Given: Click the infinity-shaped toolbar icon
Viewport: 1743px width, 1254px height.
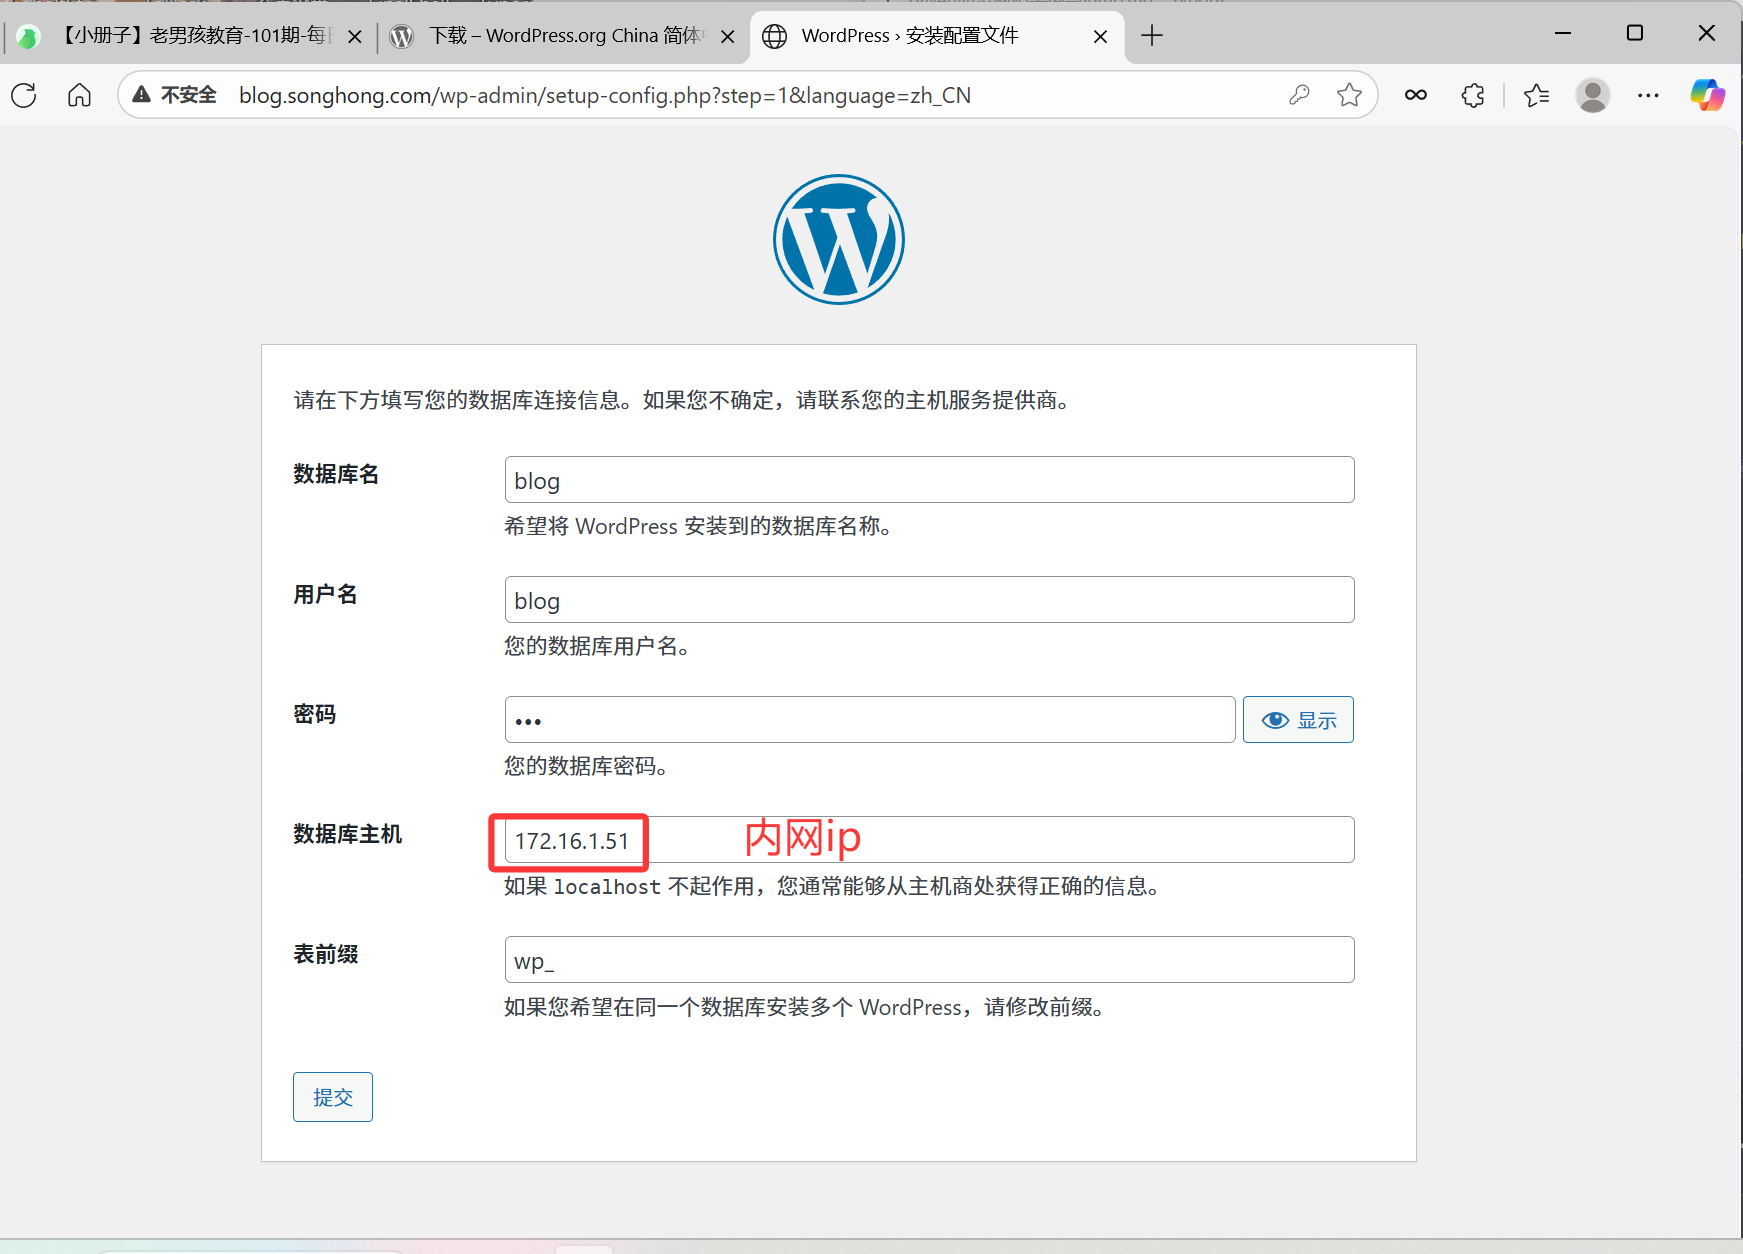Looking at the screenshot, I should (x=1415, y=95).
